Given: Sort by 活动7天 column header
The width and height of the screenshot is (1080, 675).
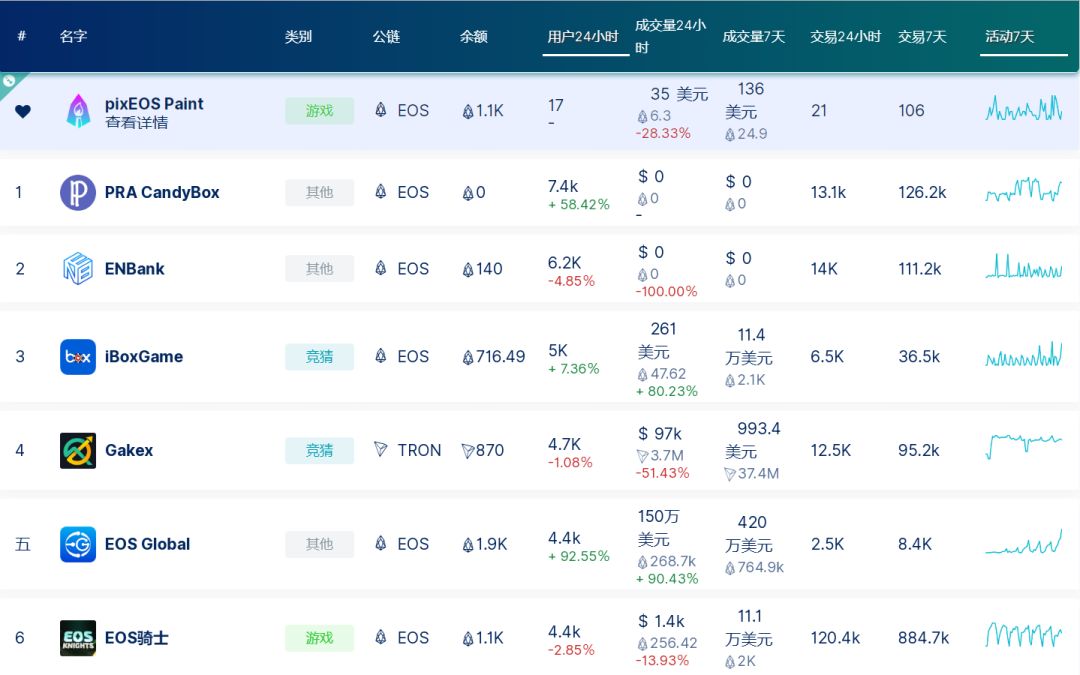Looking at the screenshot, I should (1010, 37).
